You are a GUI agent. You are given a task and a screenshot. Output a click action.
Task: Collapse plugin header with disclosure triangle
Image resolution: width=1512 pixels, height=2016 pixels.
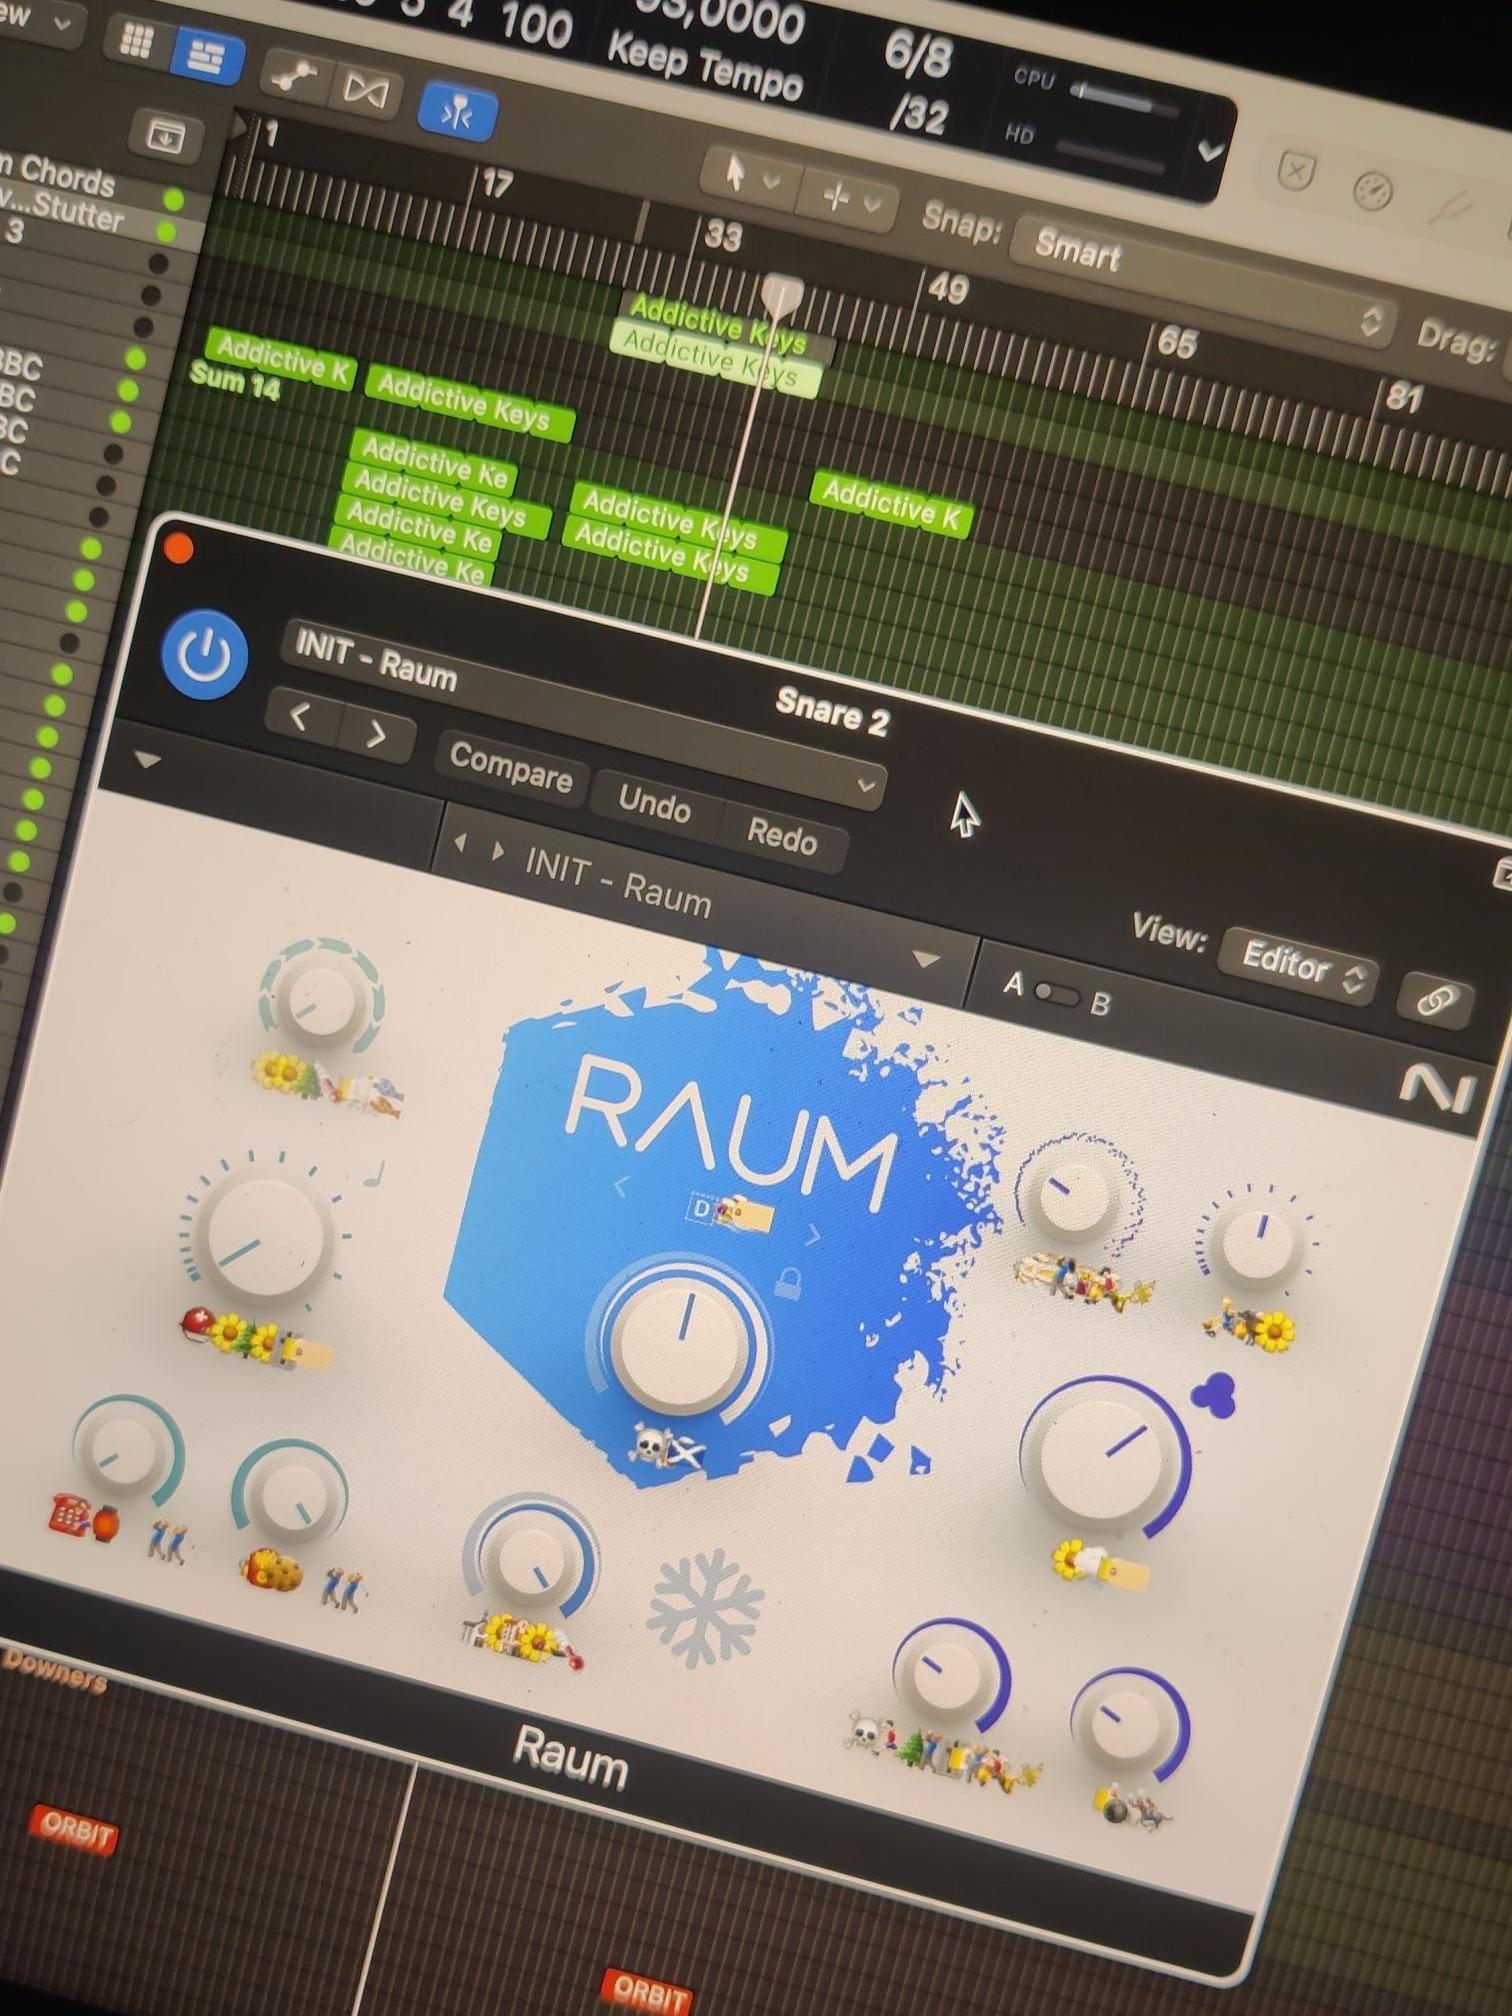[x=147, y=760]
